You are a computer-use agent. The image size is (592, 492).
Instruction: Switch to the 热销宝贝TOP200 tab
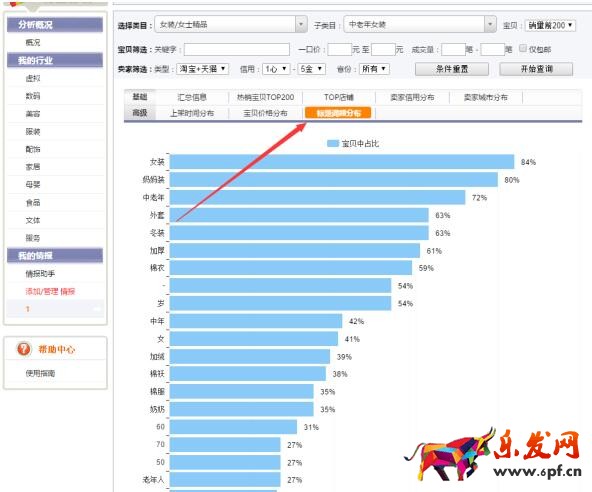click(265, 97)
